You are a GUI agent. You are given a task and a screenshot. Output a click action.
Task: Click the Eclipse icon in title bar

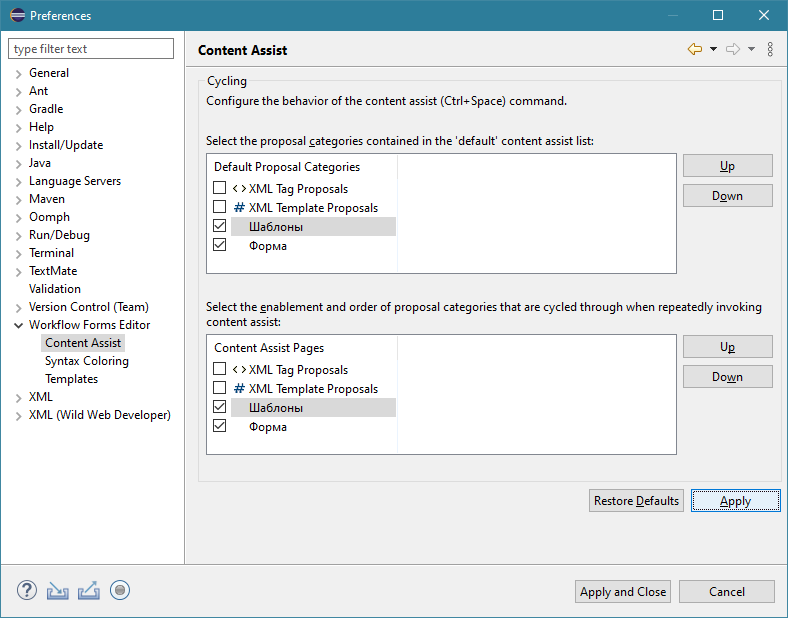(x=17, y=15)
